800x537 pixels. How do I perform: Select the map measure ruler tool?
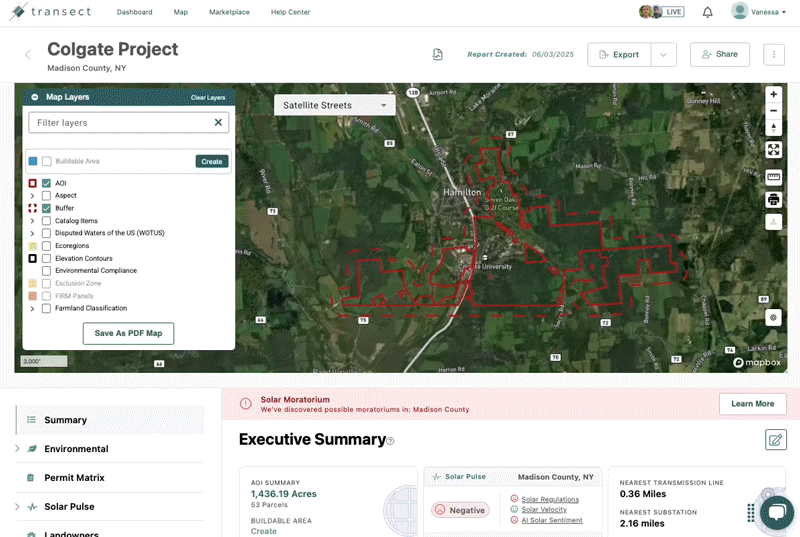(773, 177)
